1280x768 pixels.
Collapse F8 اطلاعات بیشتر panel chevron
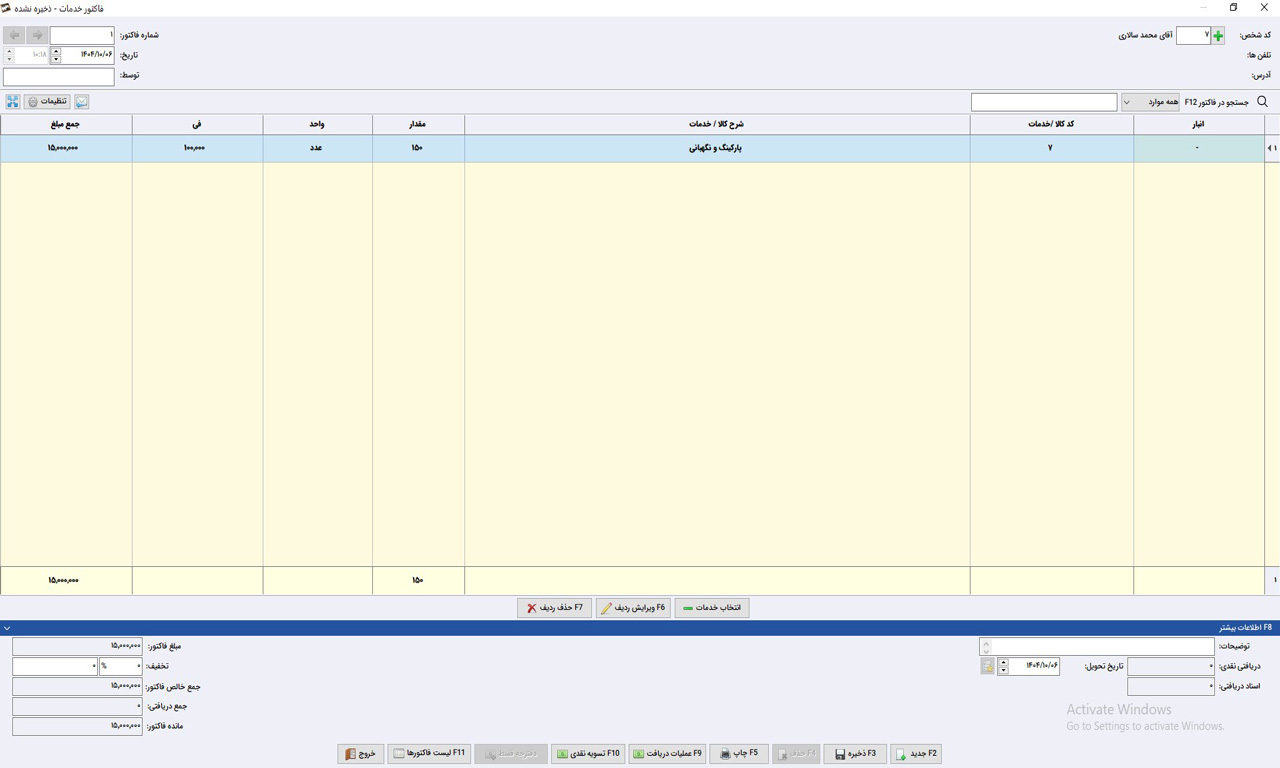[x=7, y=628]
